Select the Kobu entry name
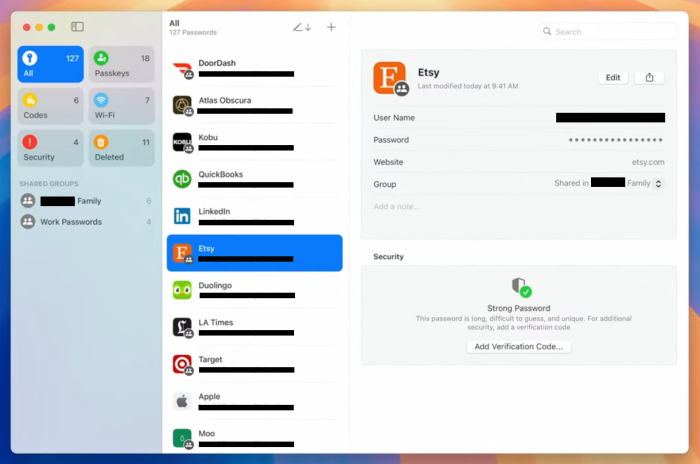 (x=208, y=137)
